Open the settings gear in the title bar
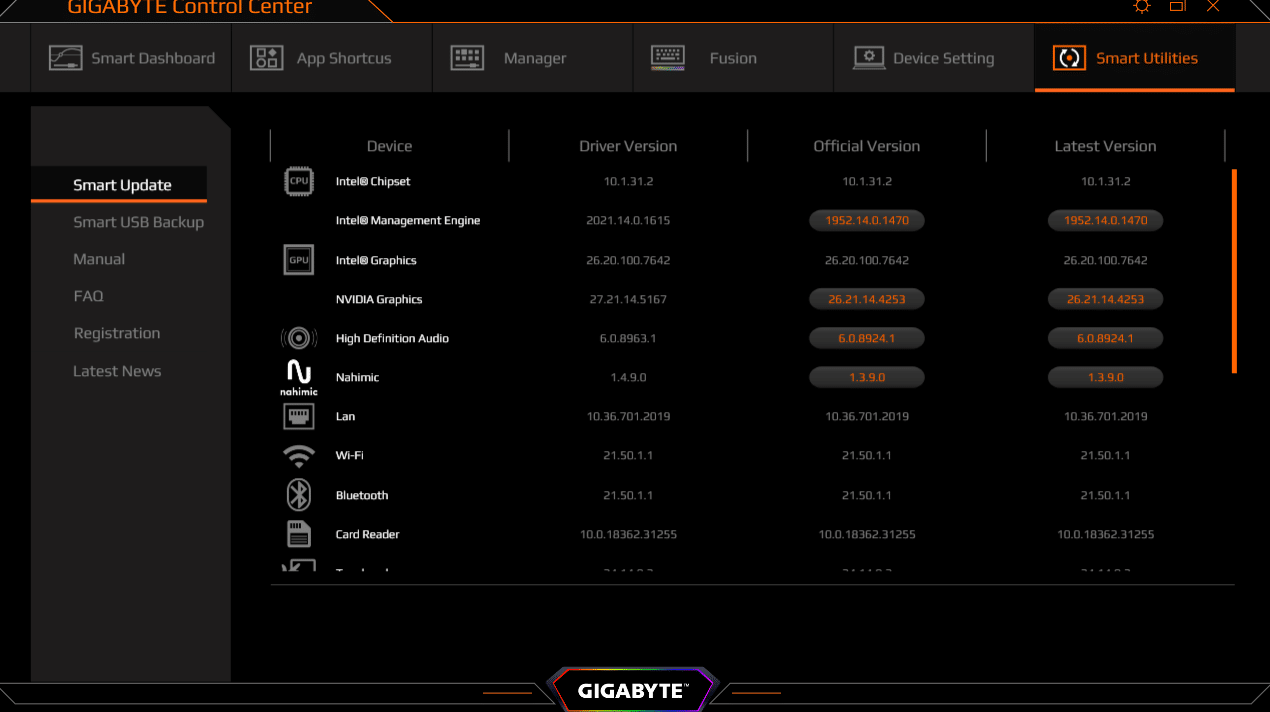This screenshot has width=1270, height=712. tap(1142, 6)
